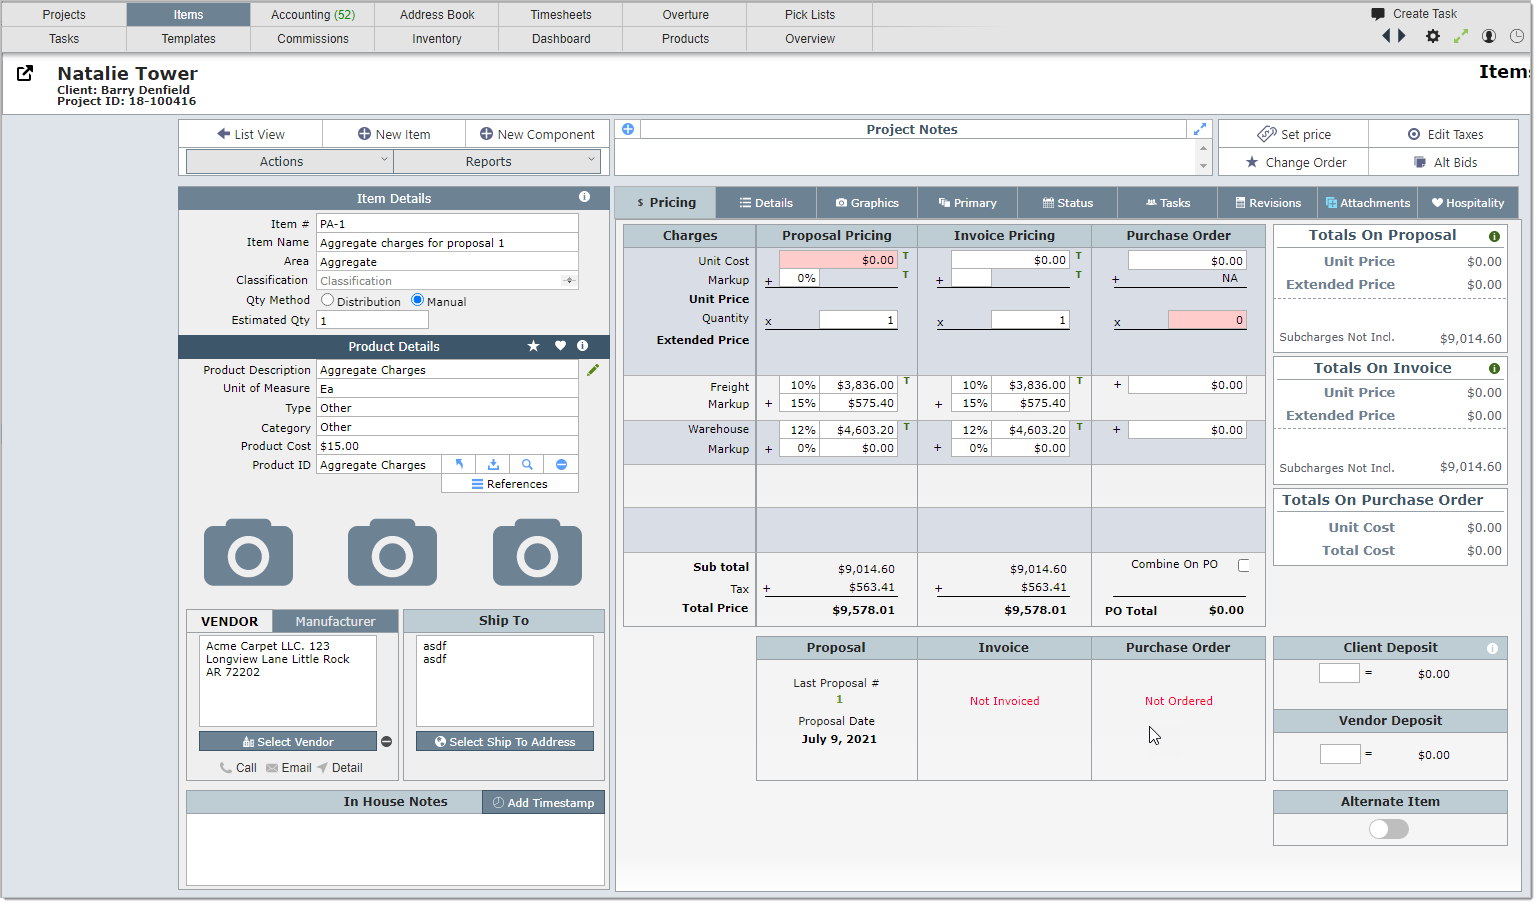Click the middle camera image placeholder
Viewport: 1537px width, 904px height.
coord(393,552)
